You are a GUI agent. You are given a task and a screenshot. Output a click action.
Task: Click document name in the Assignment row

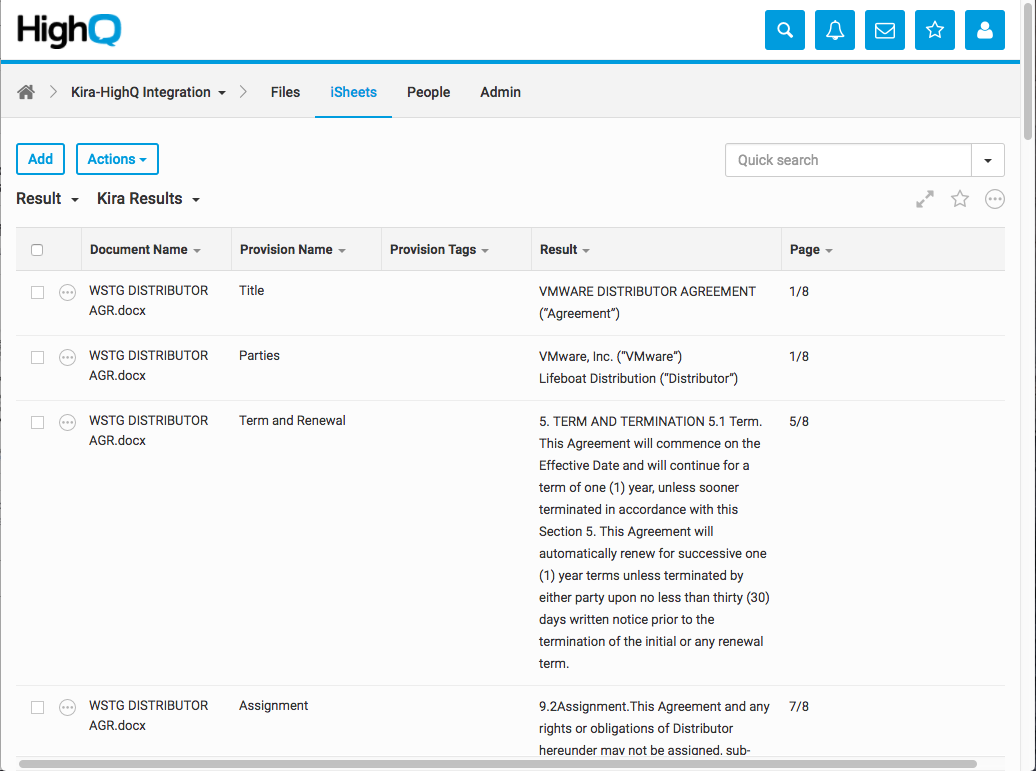[x=149, y=716]
